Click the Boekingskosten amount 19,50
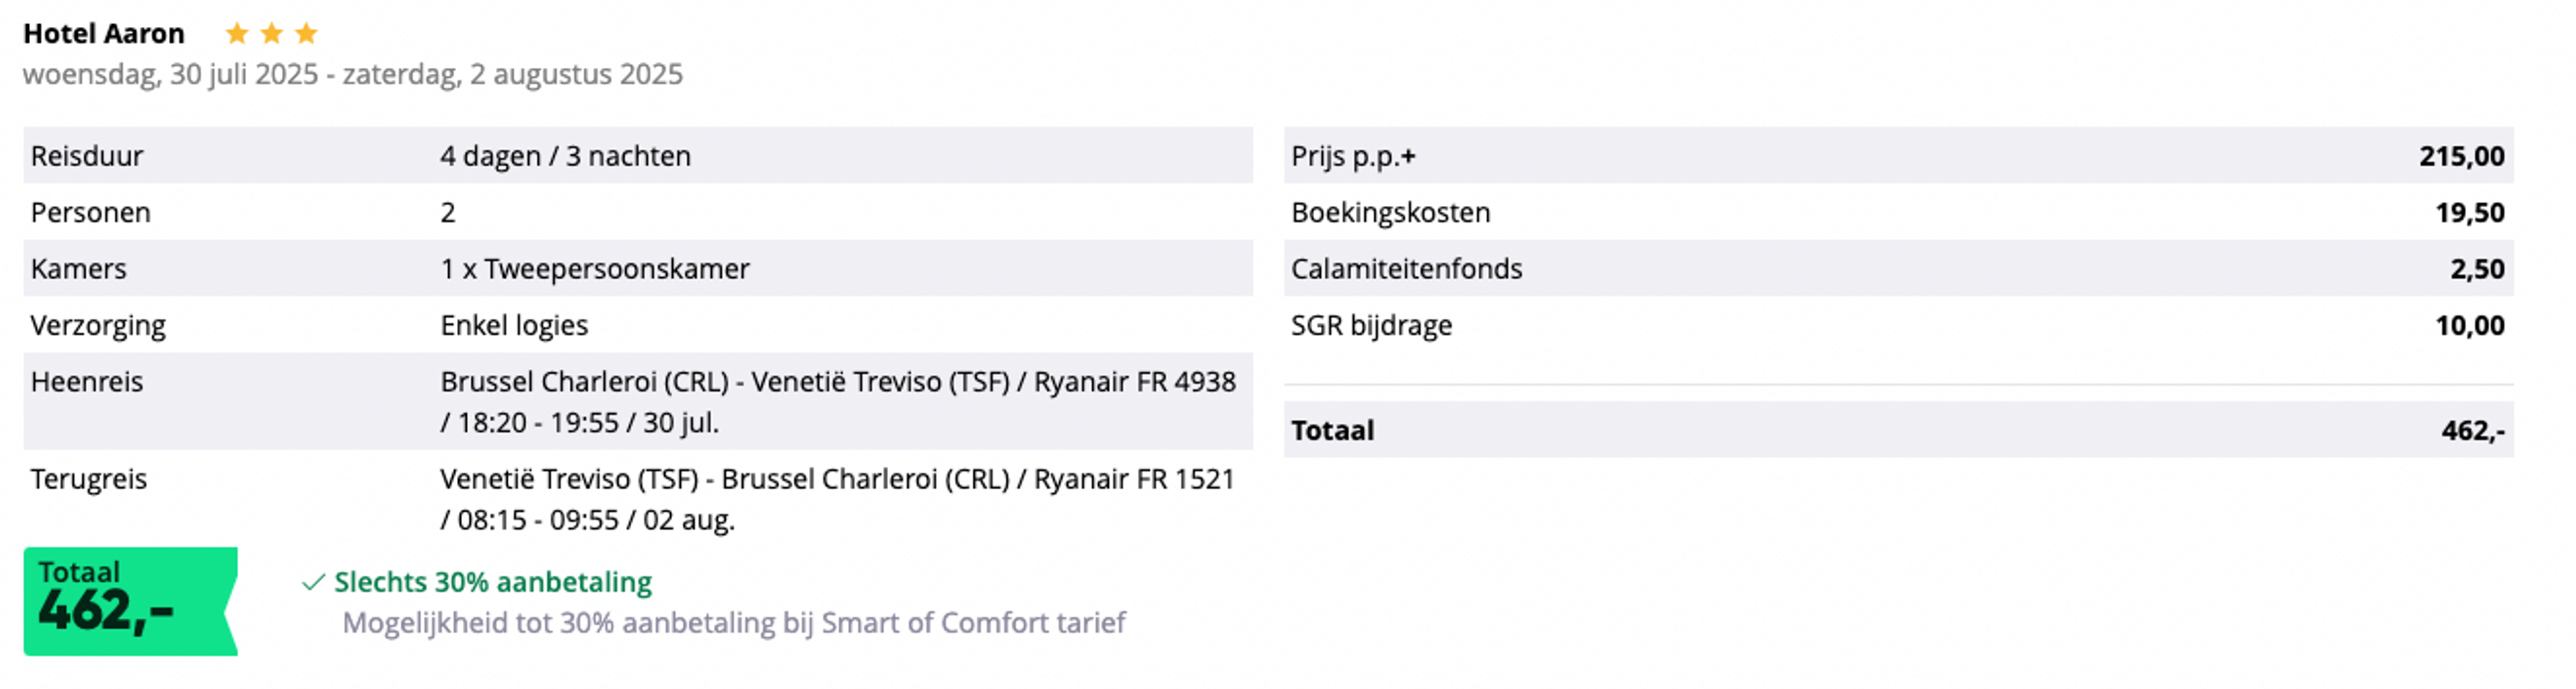This screenshot has height=689, width=2576. coord(2470,213)
